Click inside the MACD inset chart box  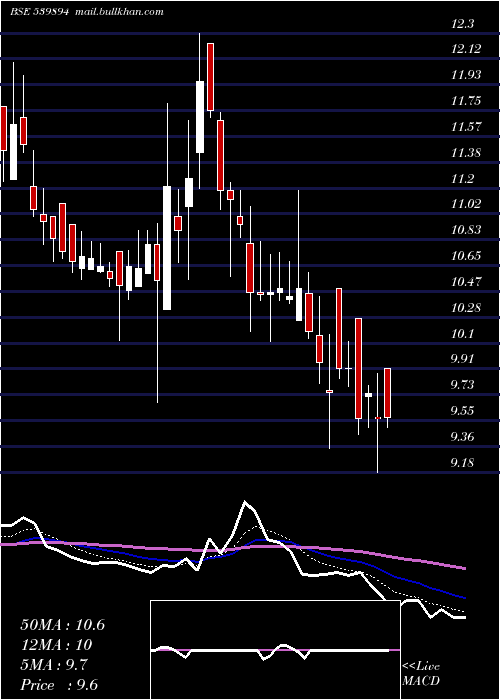click(275, 650)
